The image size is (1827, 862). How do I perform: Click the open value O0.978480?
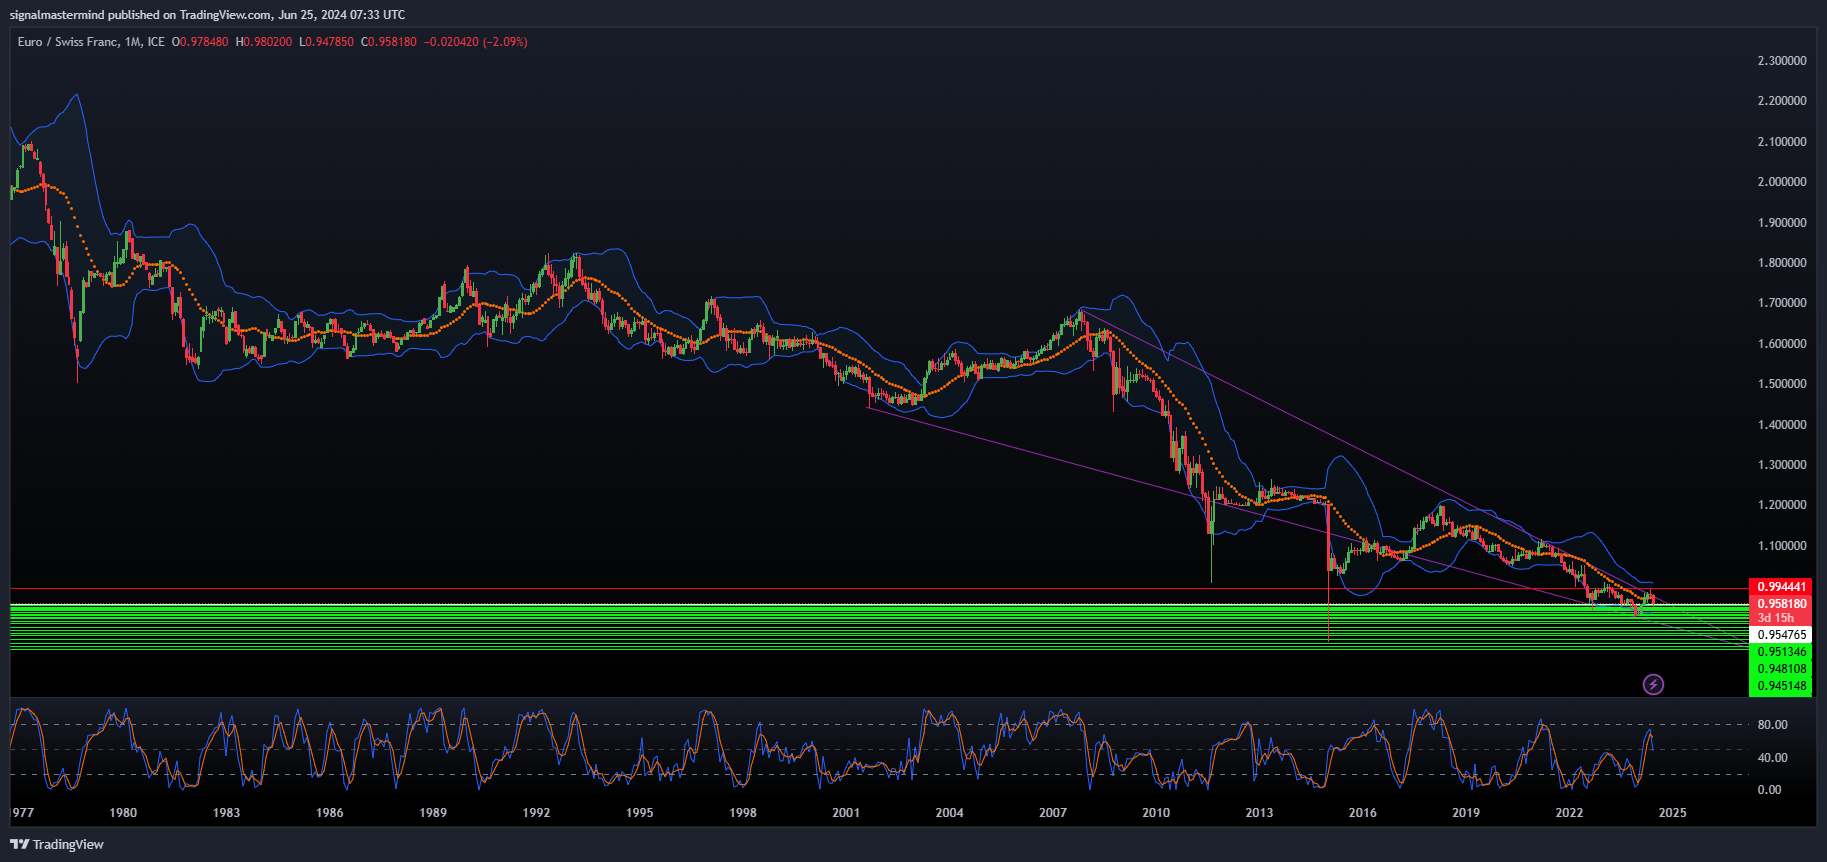[200, 42]
